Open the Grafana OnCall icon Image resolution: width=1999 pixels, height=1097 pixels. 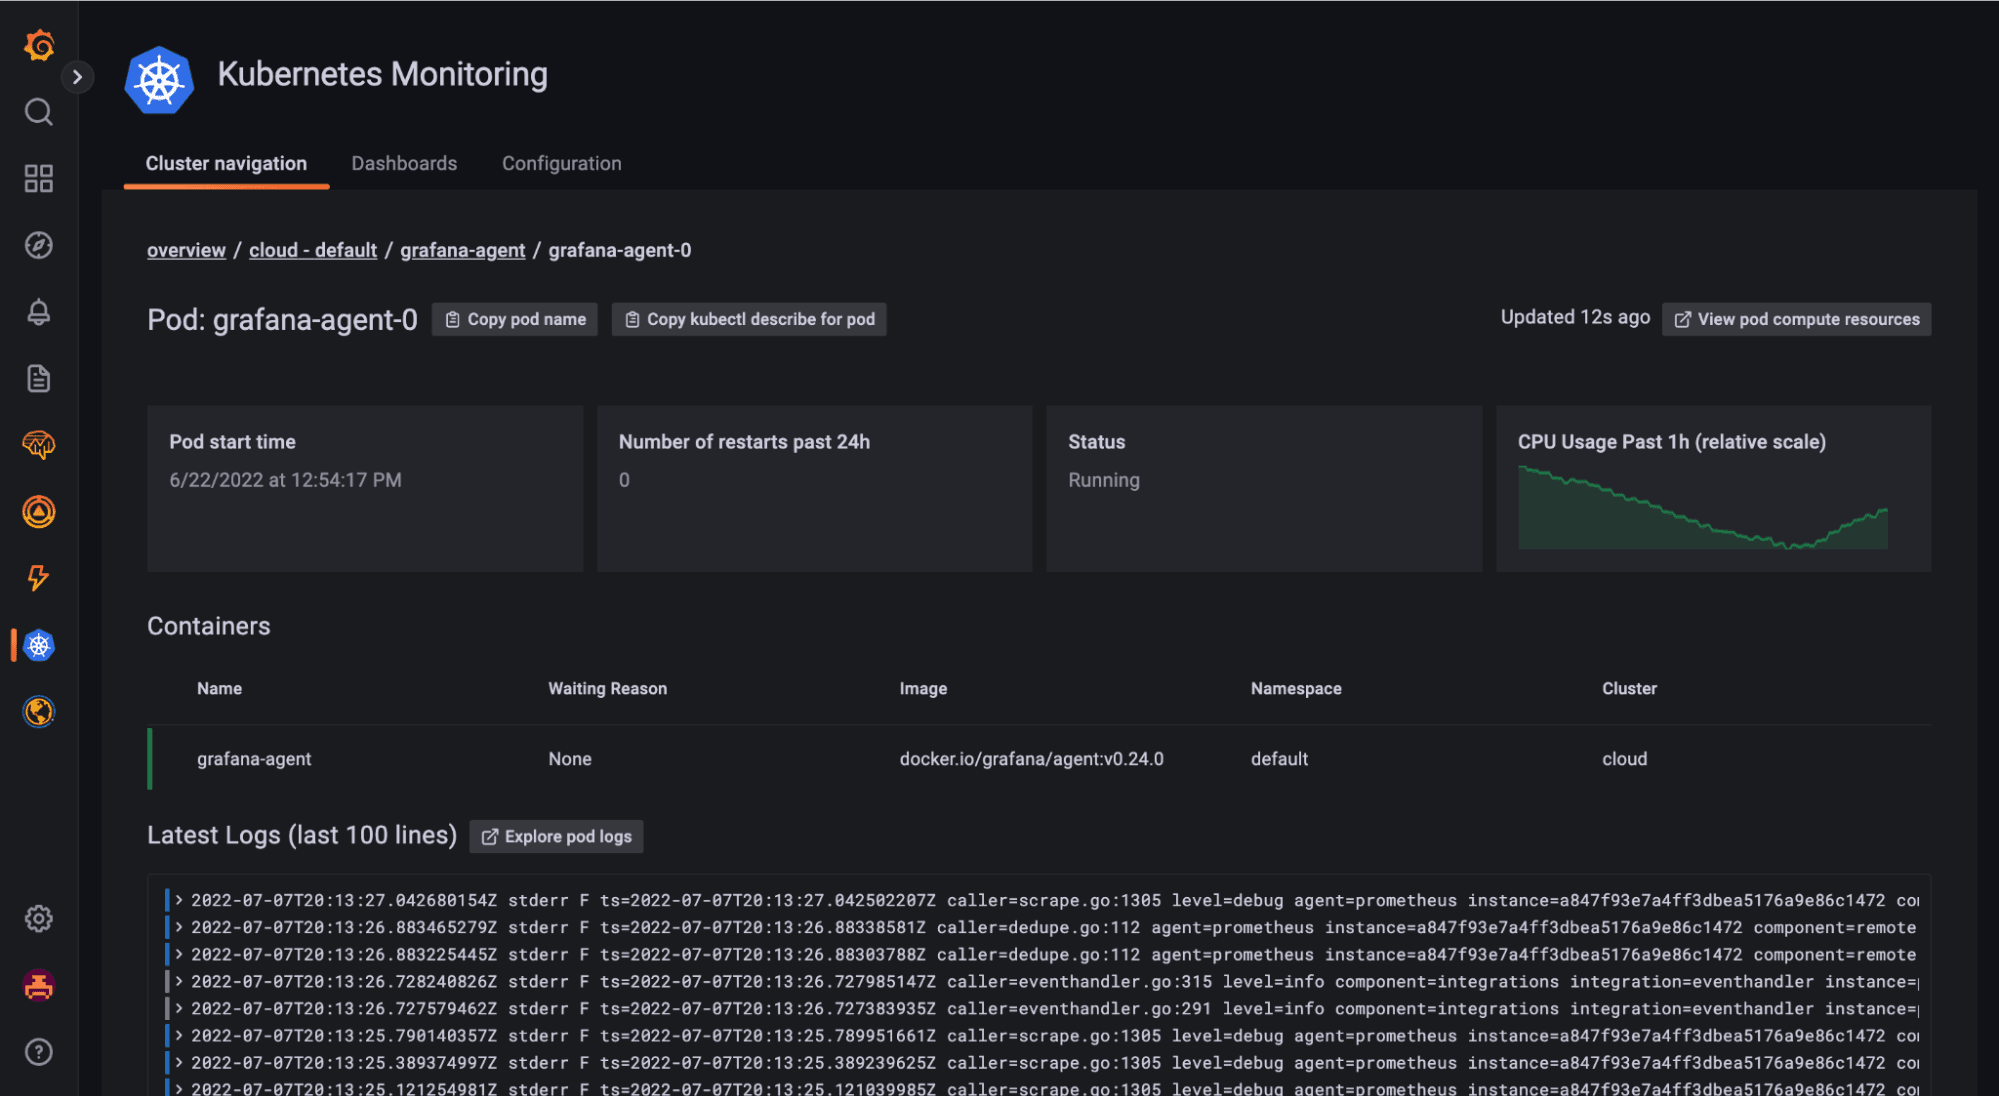point(40,511)
